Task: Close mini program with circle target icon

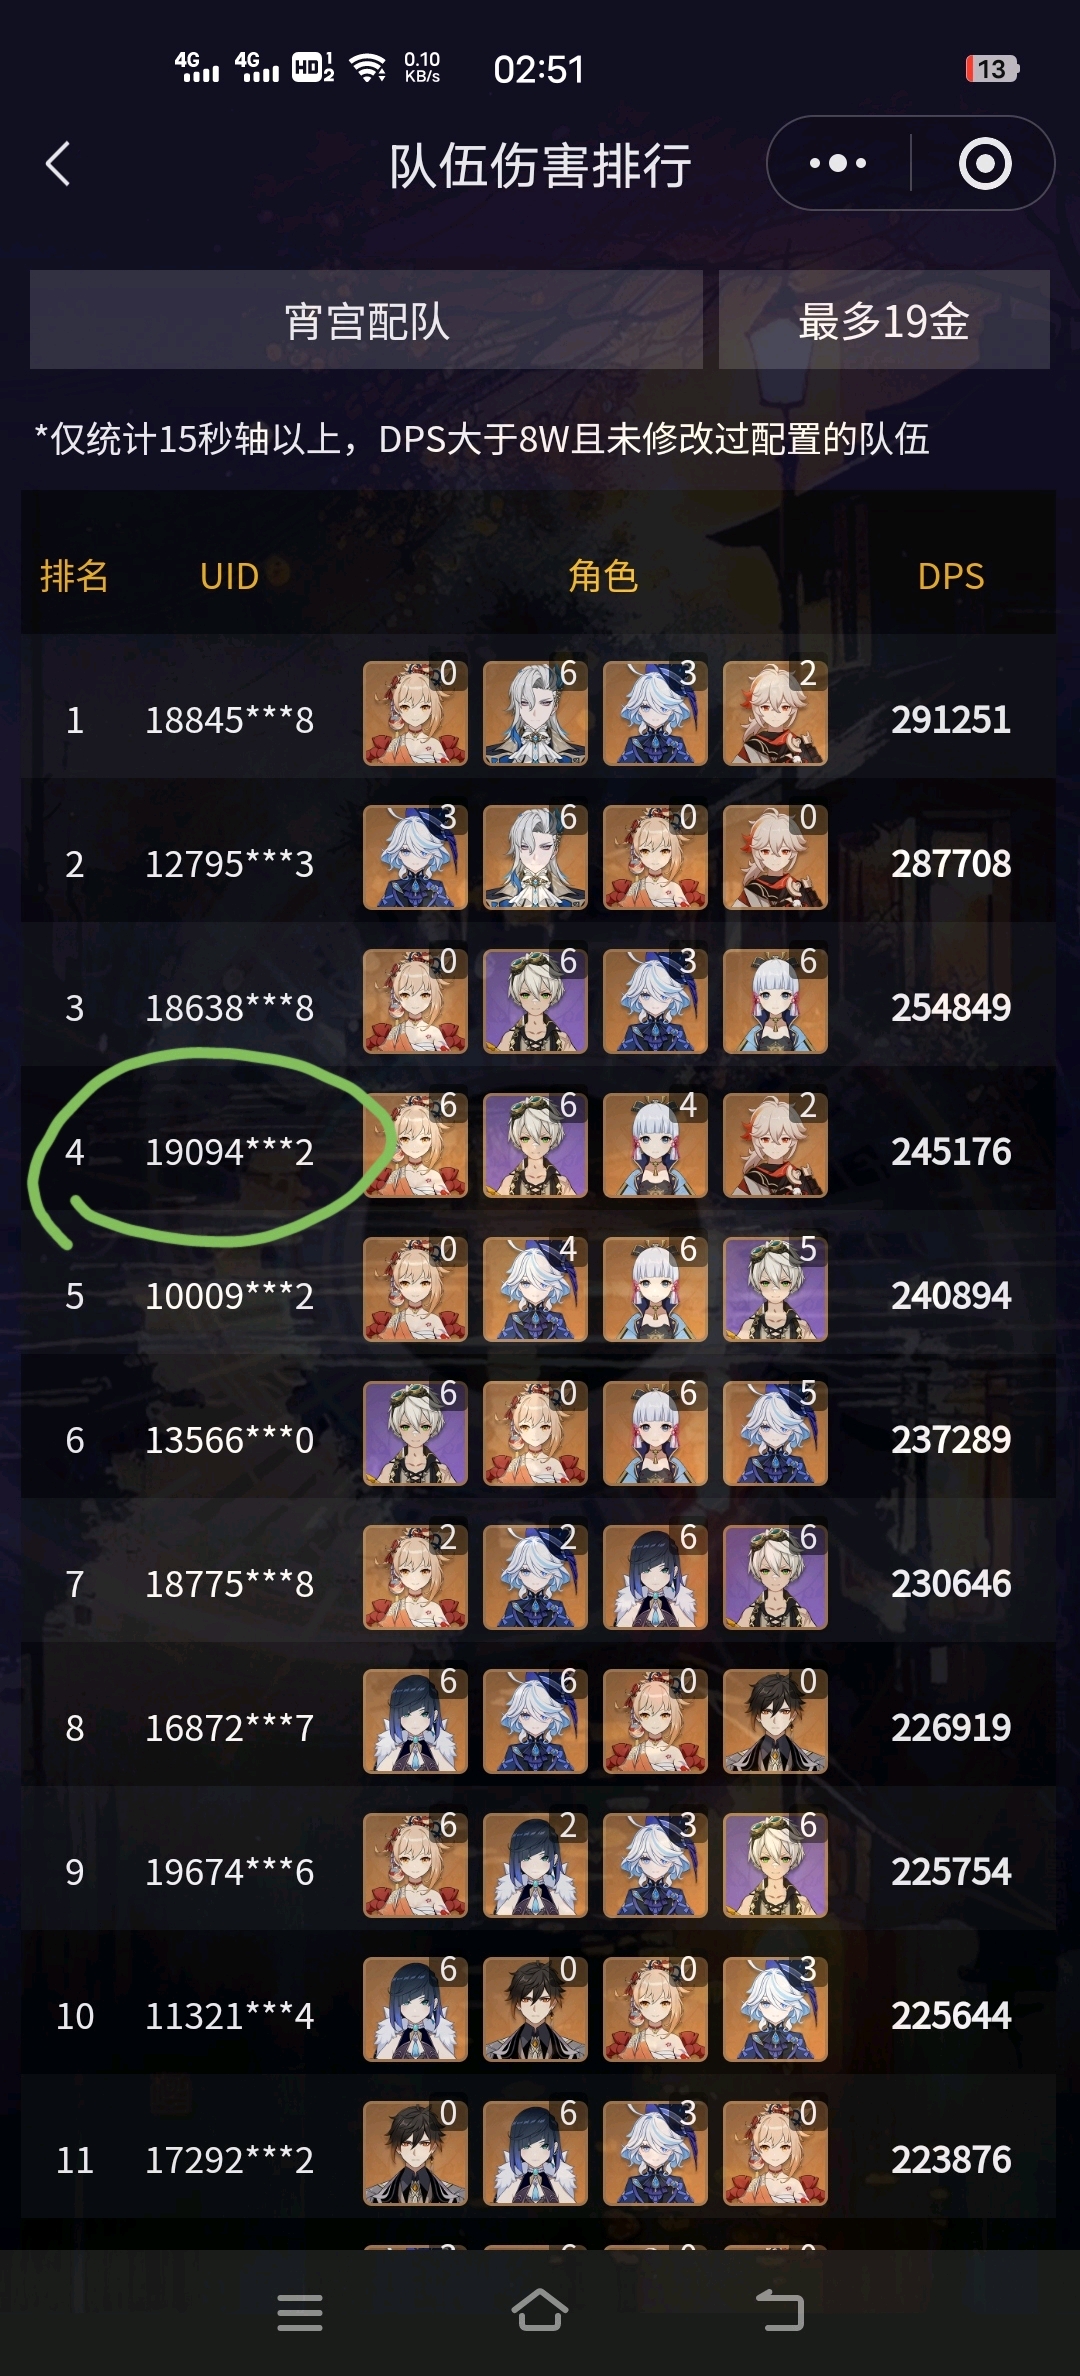Action: tap(985, 164)
